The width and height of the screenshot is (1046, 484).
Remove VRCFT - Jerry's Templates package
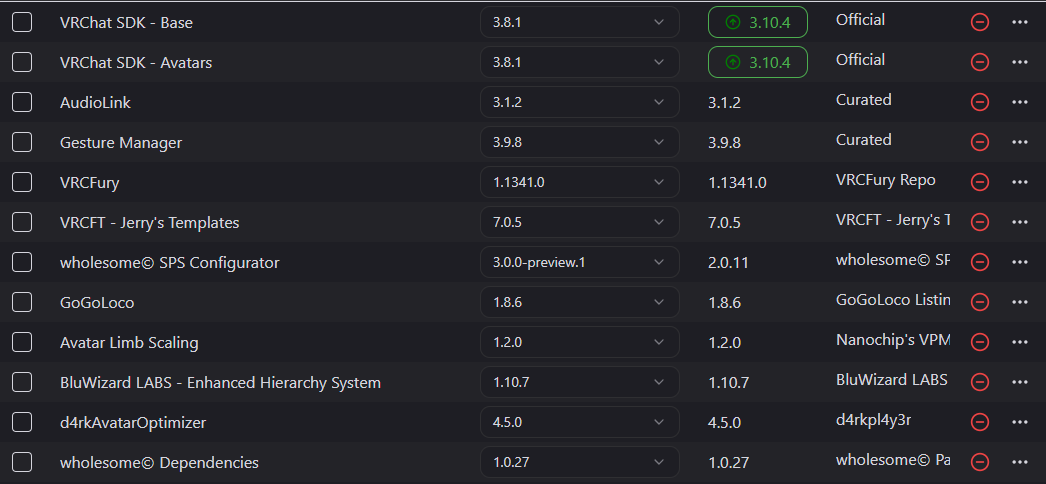[x=979, y=222]
